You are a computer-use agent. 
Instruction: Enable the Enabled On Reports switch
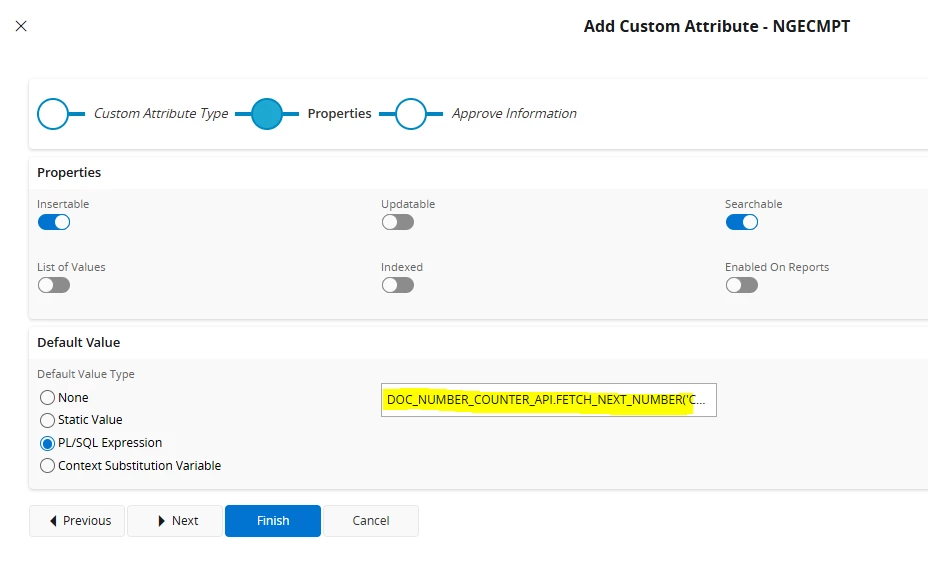click(741, 285)
